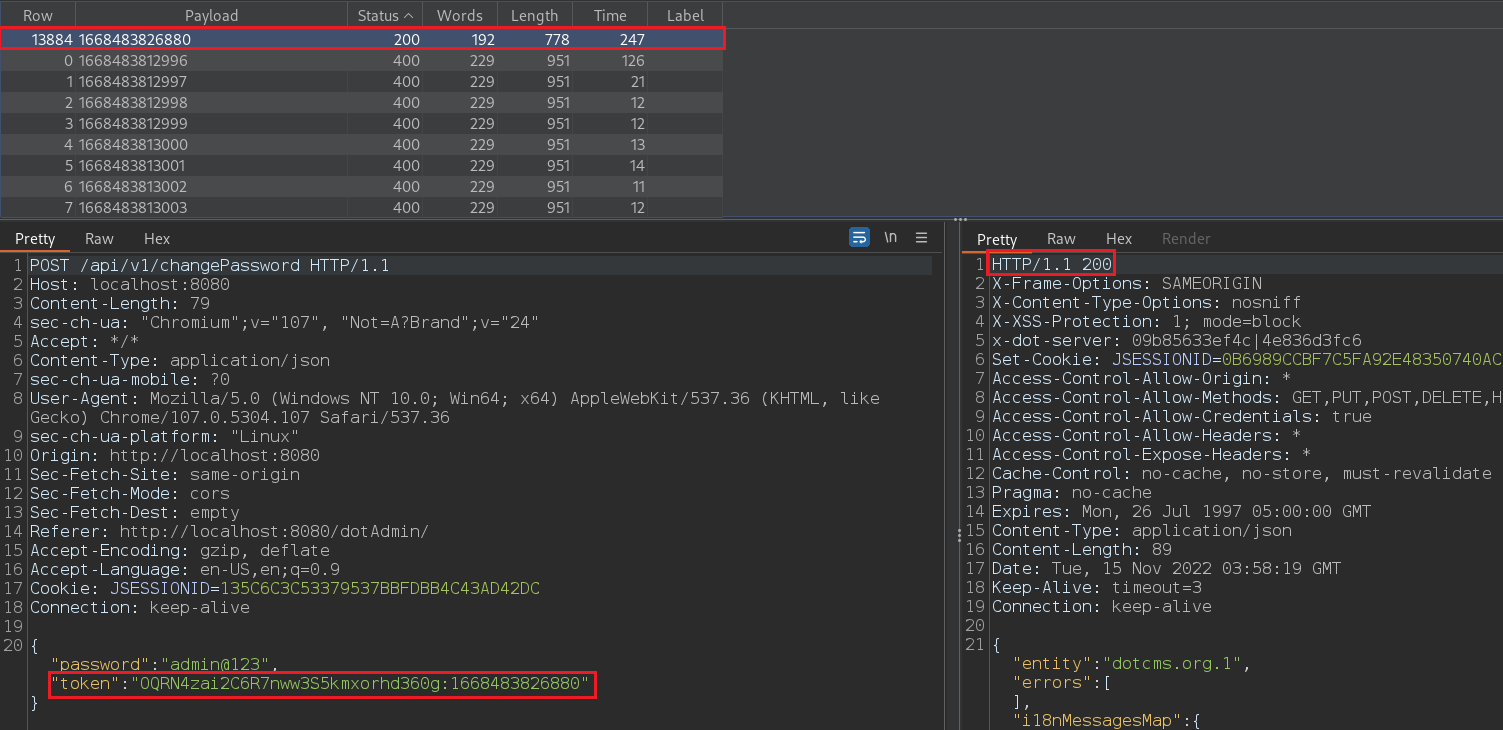Toggle word wrap icon in request editor
The image size is (1503, 730).
click(859, 238)
